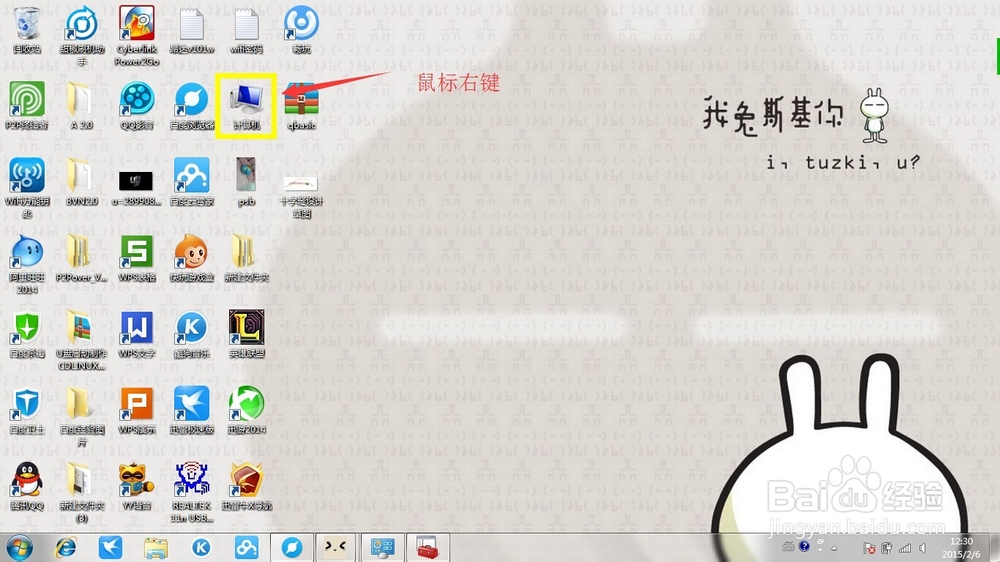Switch to the red toolbox taskbar app
The image size is (1000, 562).
(x=427, y=547)
